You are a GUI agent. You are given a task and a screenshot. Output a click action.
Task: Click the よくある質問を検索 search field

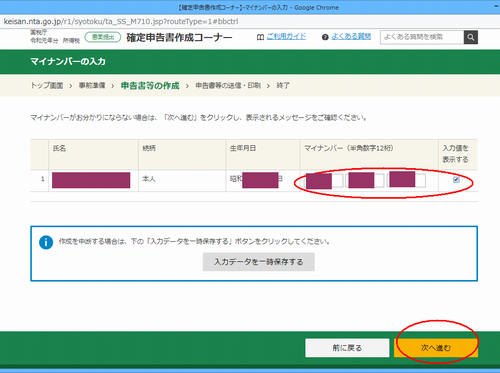(422, 37)
